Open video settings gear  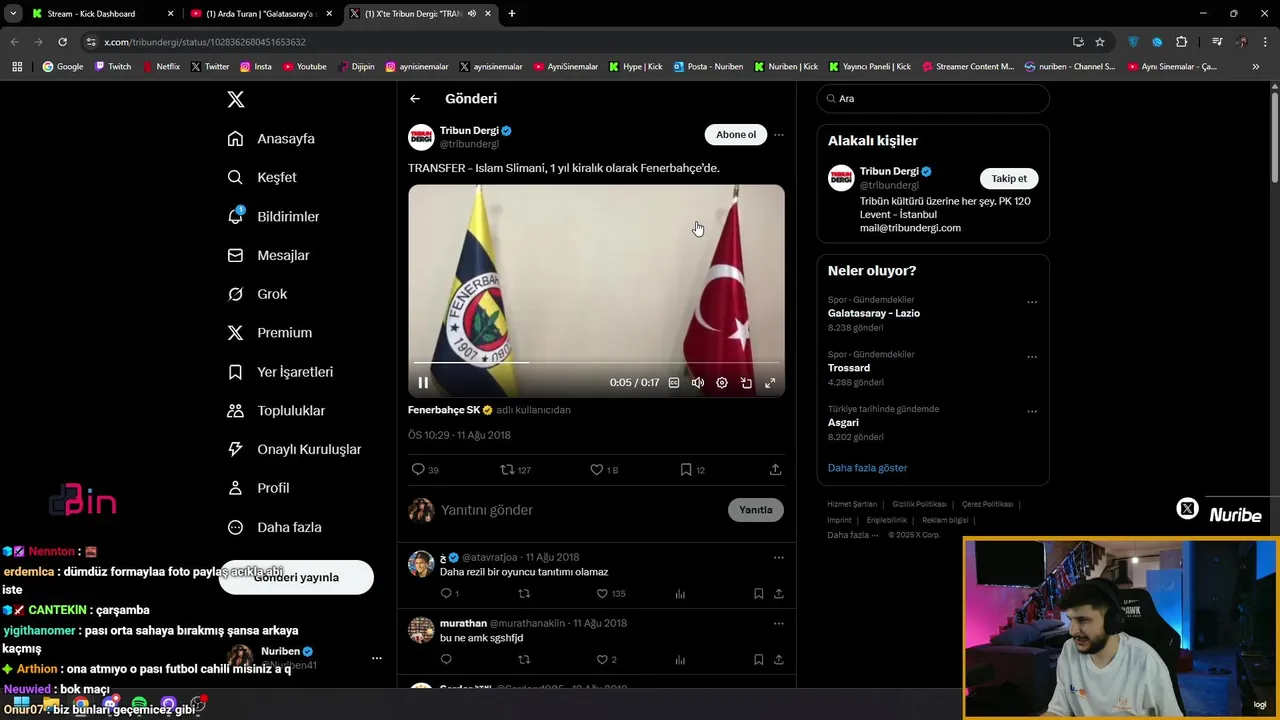(722, 382)
